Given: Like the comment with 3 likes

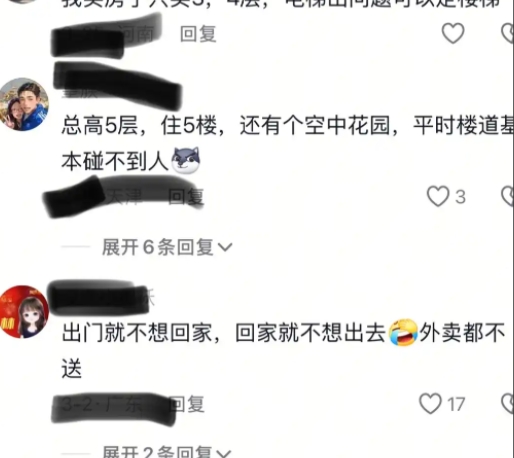Looking at the screenshot, I should pos(438,196).
